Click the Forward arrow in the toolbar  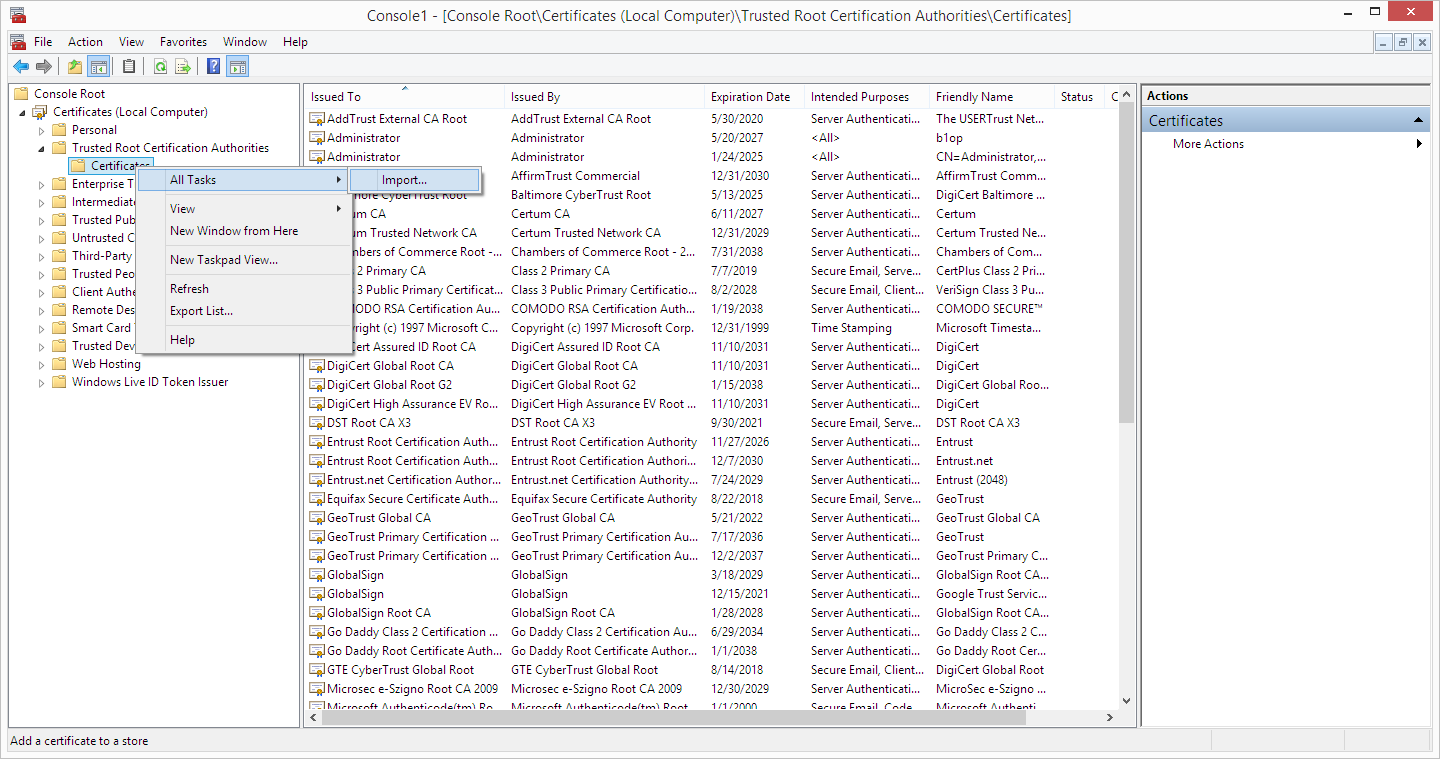[x=43, y=67]
